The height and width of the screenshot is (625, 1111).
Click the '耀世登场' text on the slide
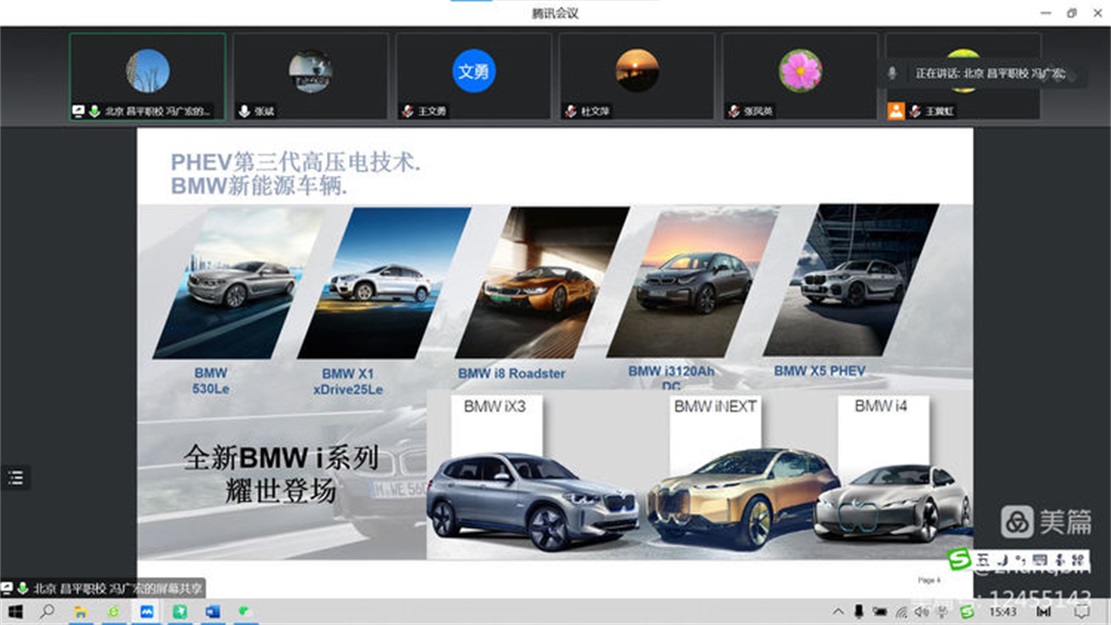(x=281, y=490)
